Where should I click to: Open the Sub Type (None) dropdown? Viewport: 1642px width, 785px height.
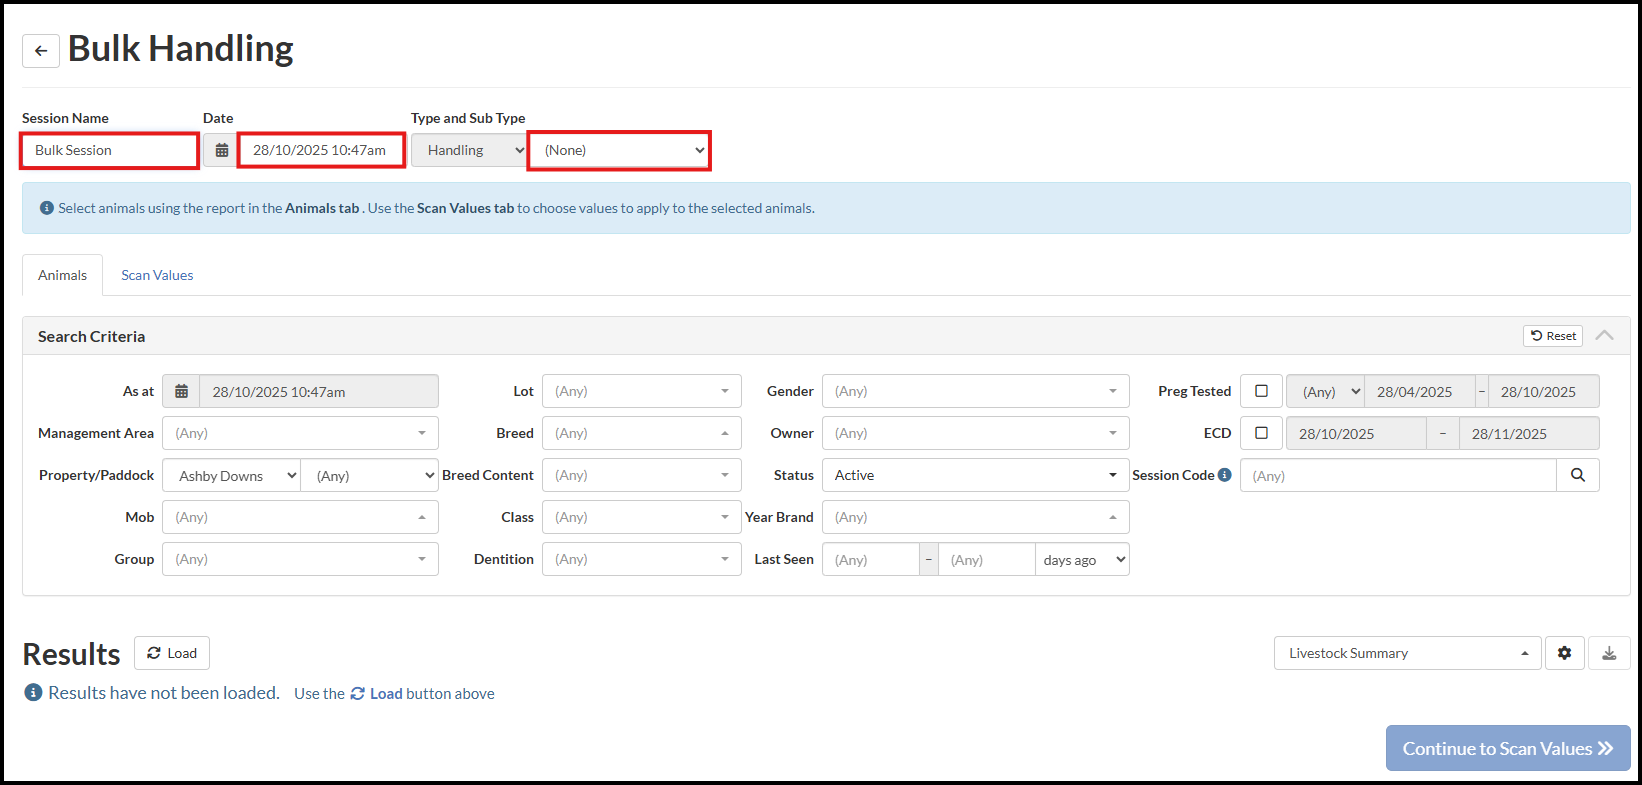point(620,150)
